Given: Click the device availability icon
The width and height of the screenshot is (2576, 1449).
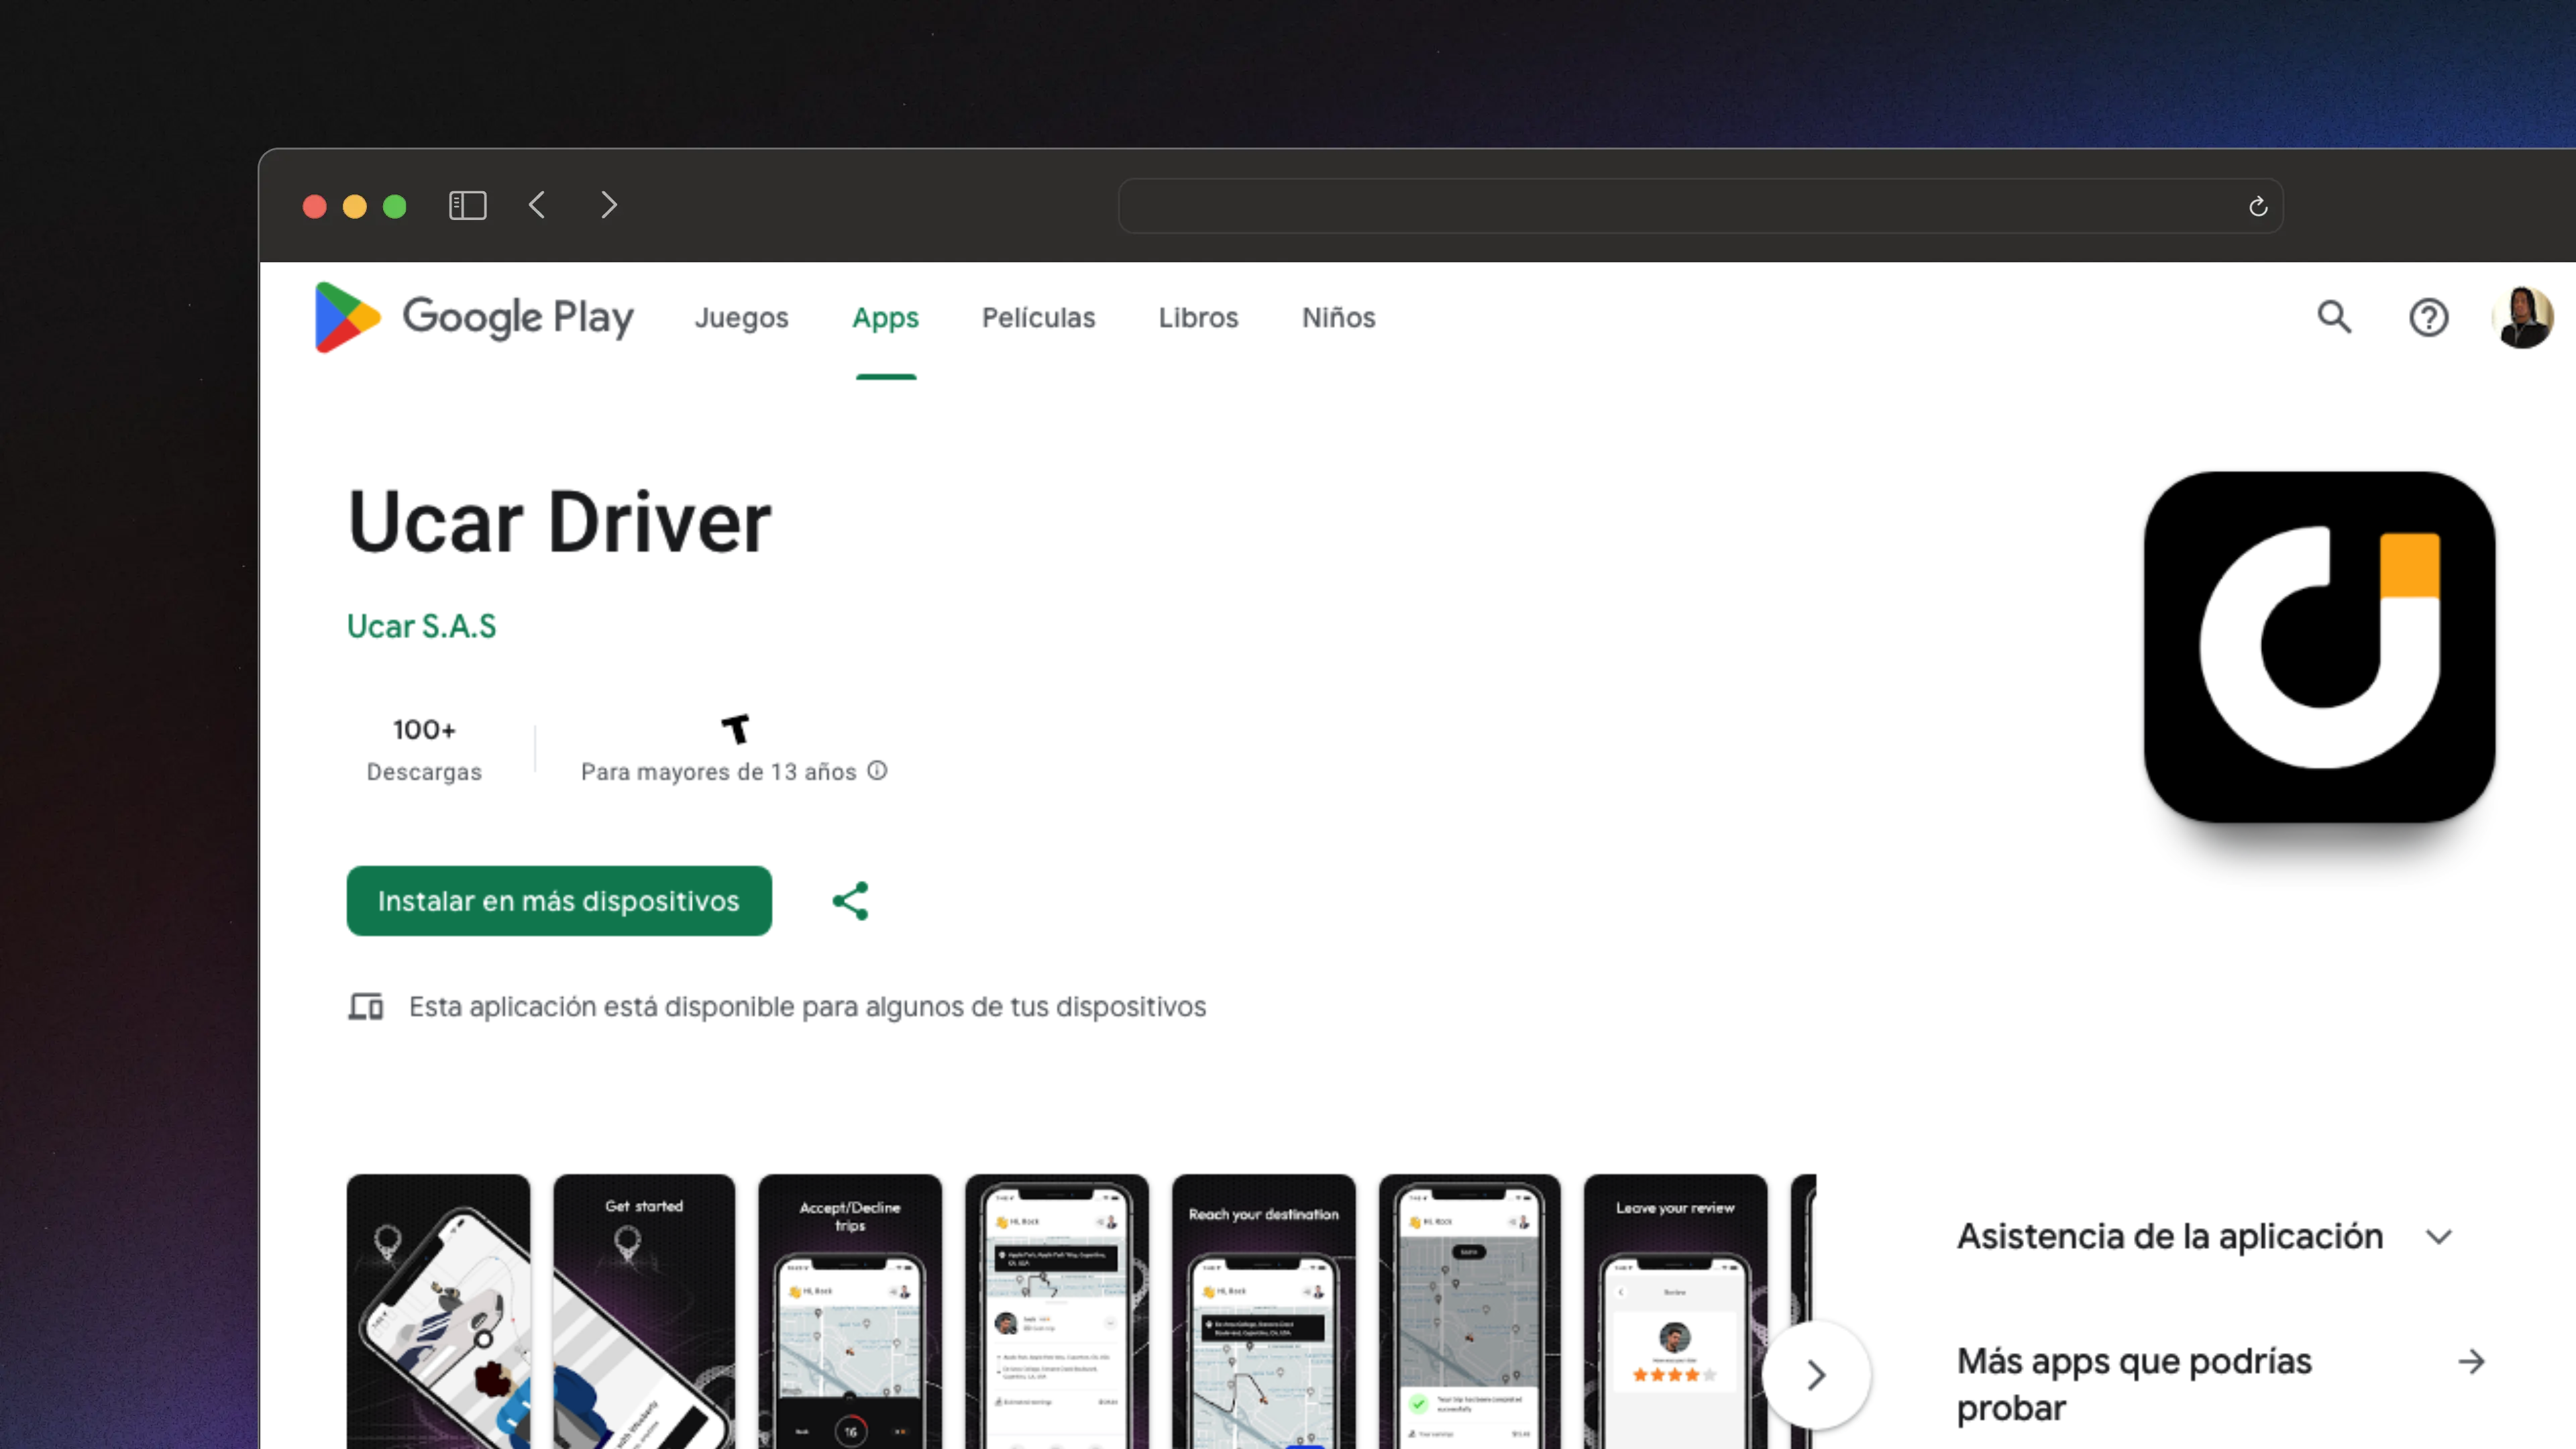Looking at the screenshot, I should (x=365, y=1006).
